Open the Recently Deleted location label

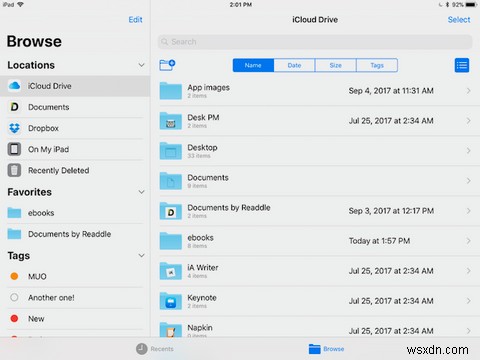(x=59, y=171)
